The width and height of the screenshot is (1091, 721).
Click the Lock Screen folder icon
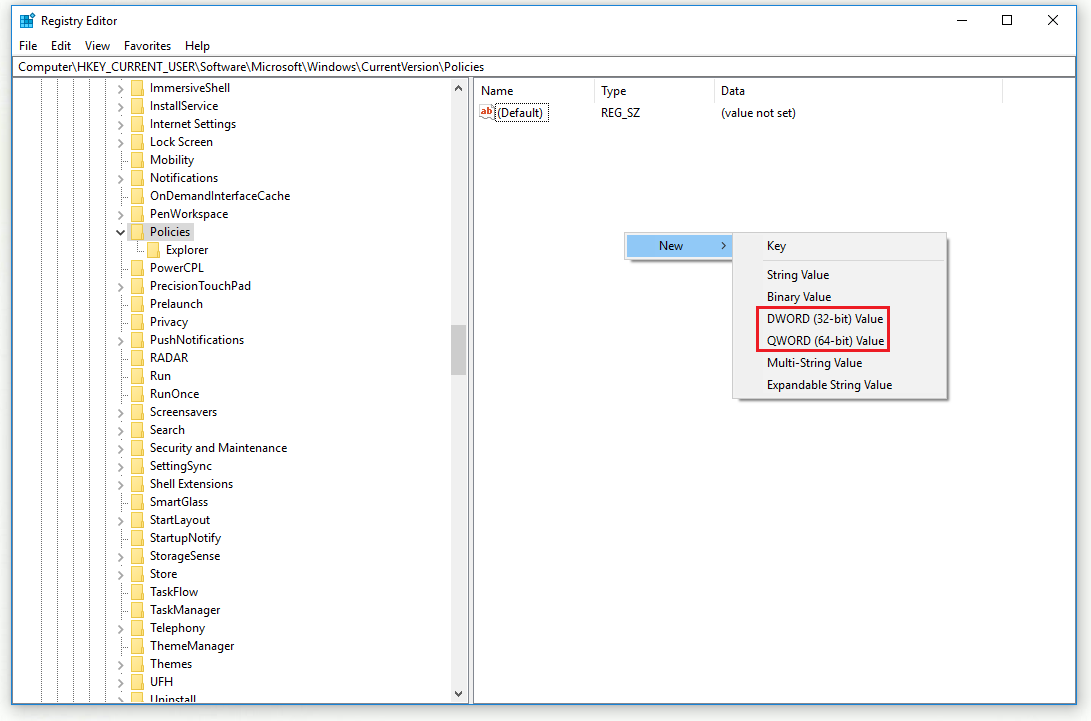tap(137, 142)
